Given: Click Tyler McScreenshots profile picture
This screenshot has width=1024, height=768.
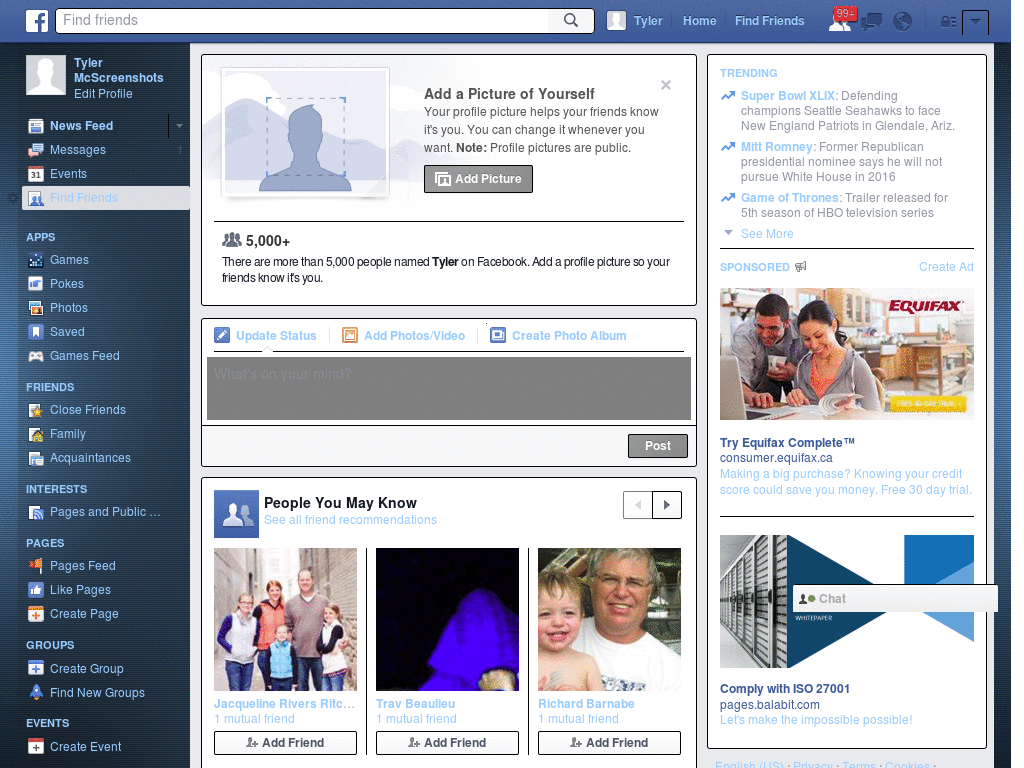Looking at the screenshot, I should pos(46,75).
